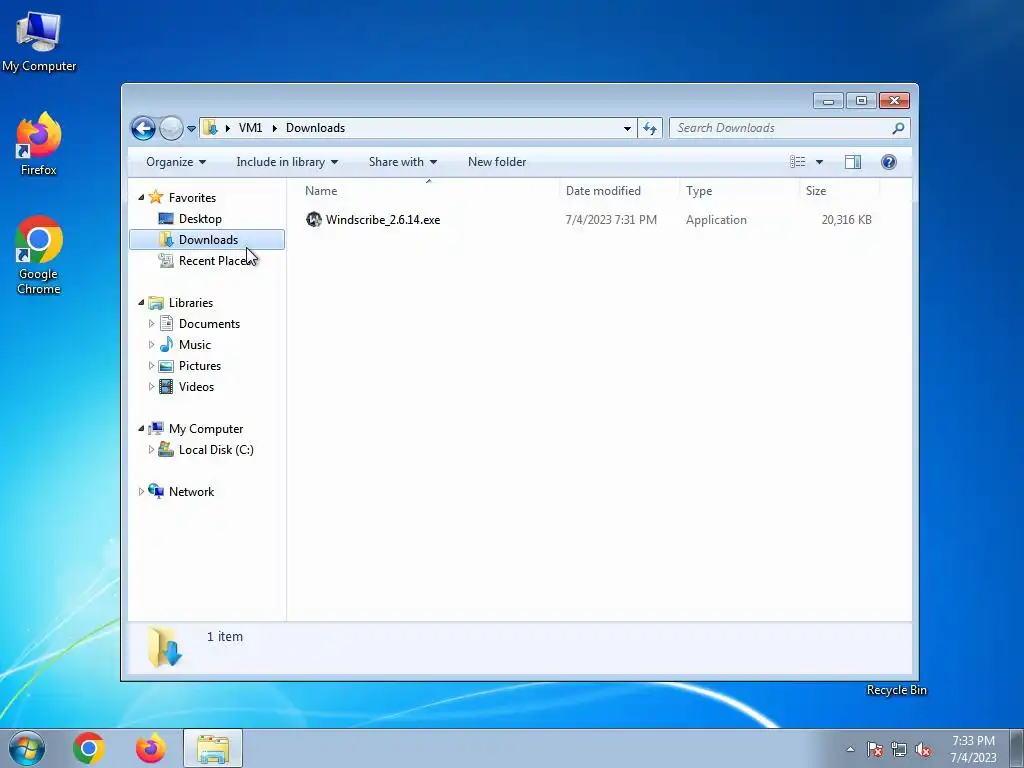Click the 20,316 KB size cell
This screenshot has width=1024, height=768.
pyautogui.click(x=846, y=219)
